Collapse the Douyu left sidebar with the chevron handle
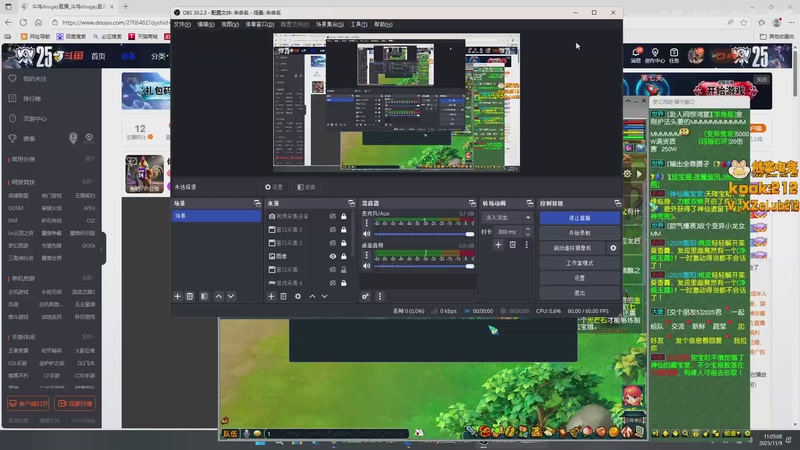This screenshot has height=450, width=800. click(x=102, y=249)
